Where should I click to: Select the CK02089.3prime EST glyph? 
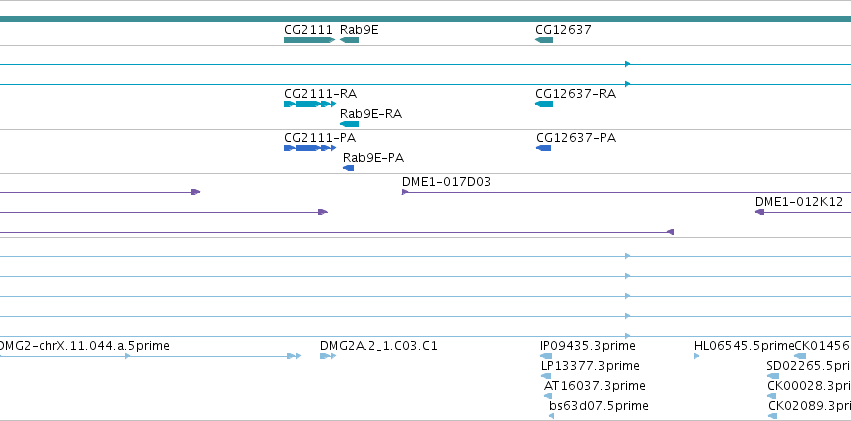(773, 416)
